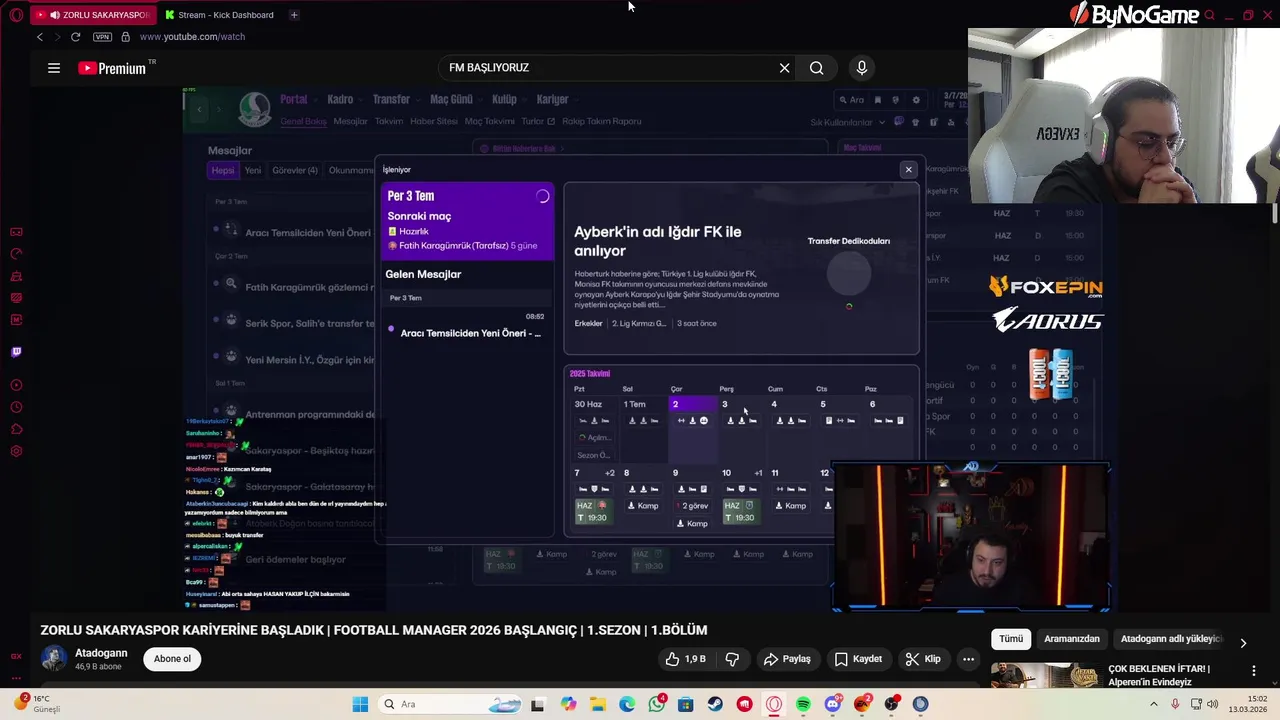Open the ÇOK BEKLENEN İFTAR video thumbnail
1280x720 pixels.
point(1046,675)
